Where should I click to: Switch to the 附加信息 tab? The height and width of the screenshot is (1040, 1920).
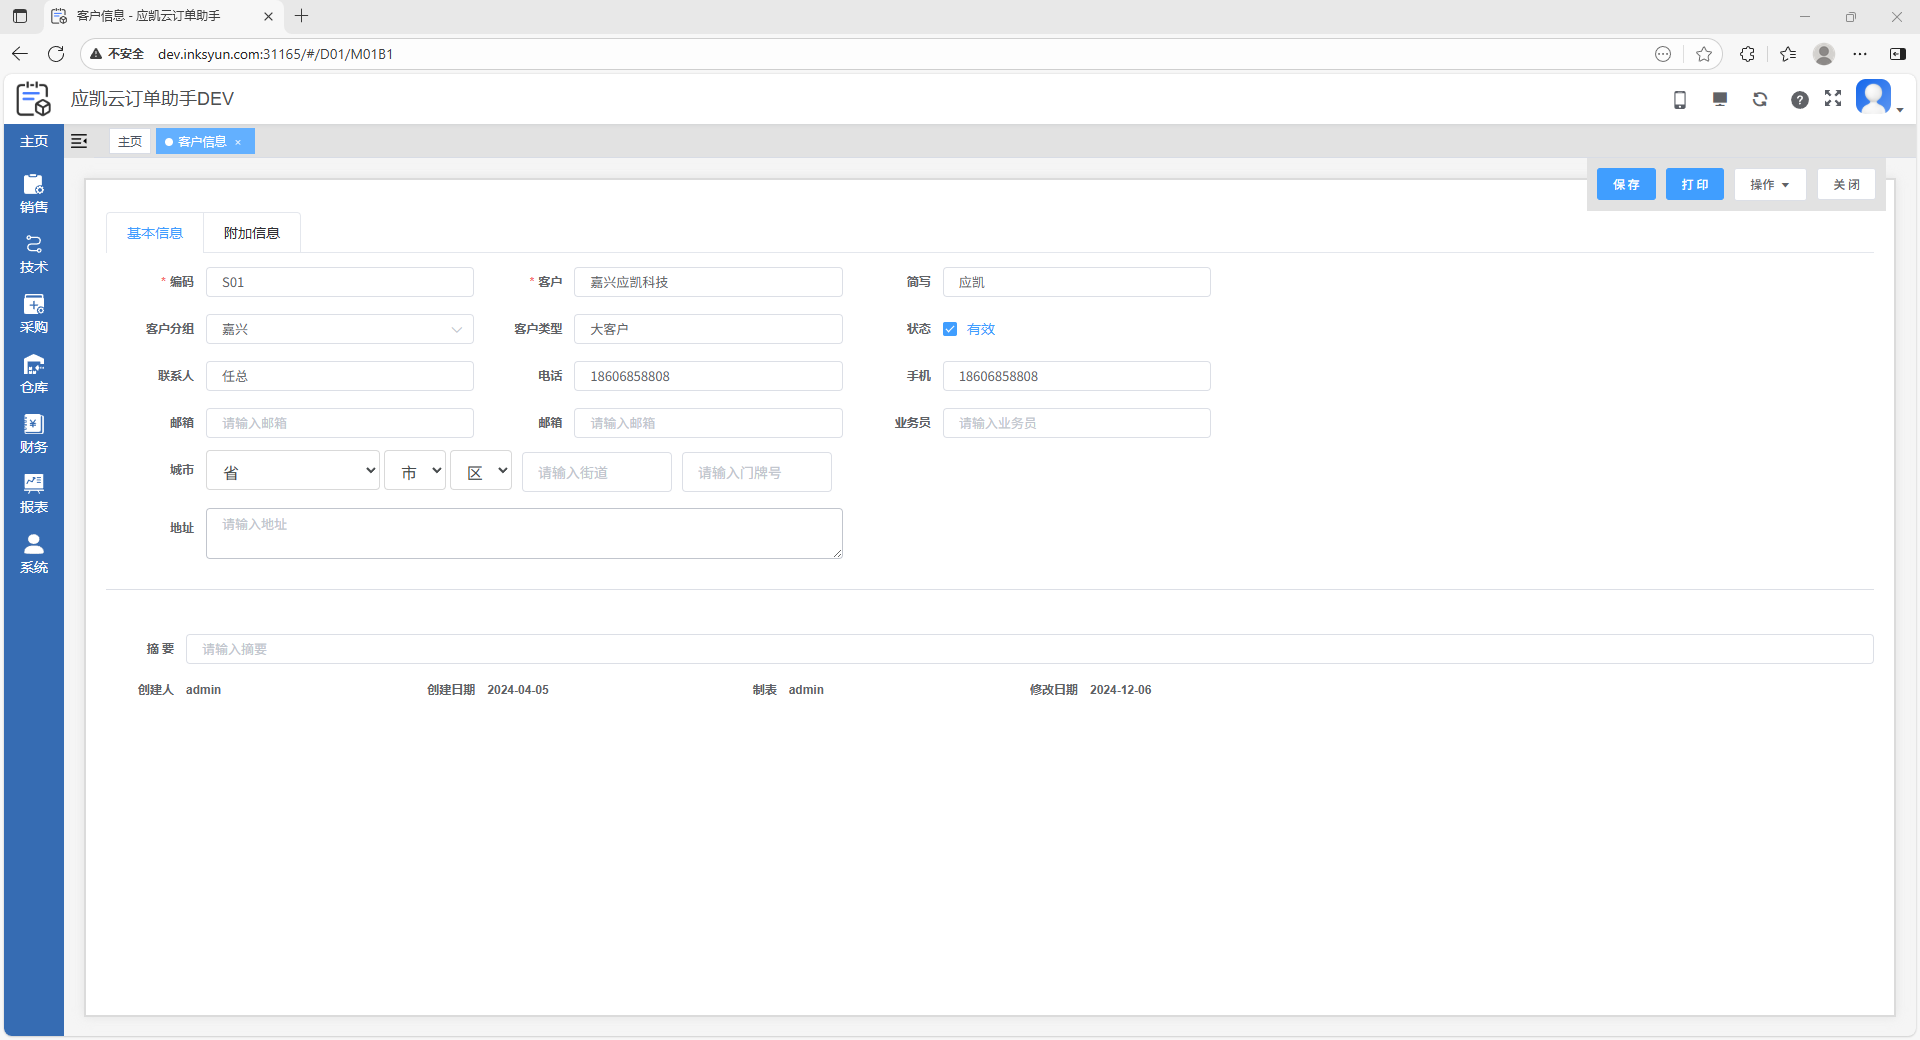coord(252,233)
